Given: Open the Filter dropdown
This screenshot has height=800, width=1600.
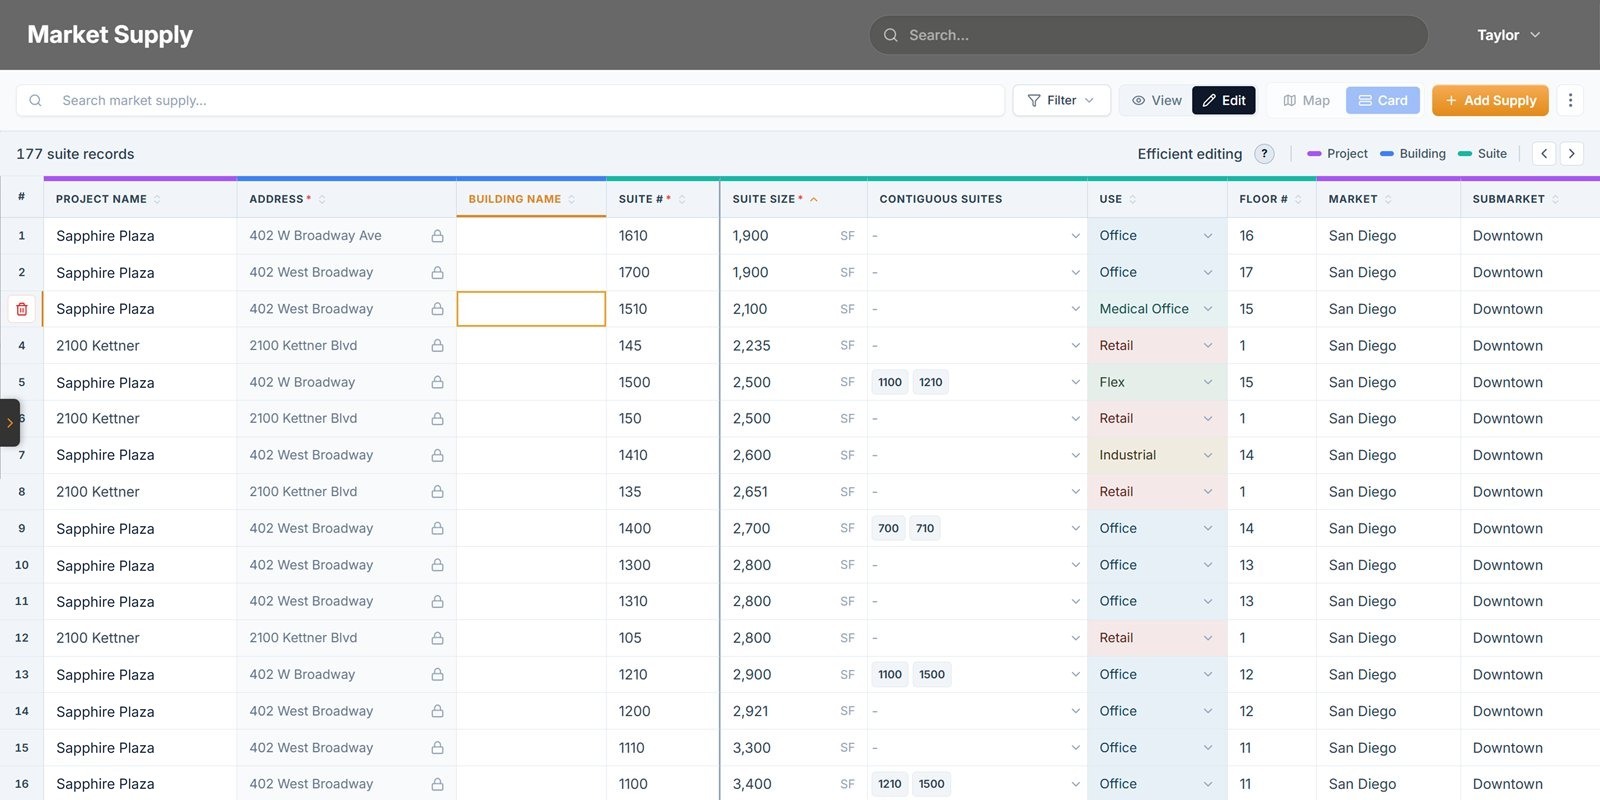Looking at the screenshot, I should [1061, 100].
